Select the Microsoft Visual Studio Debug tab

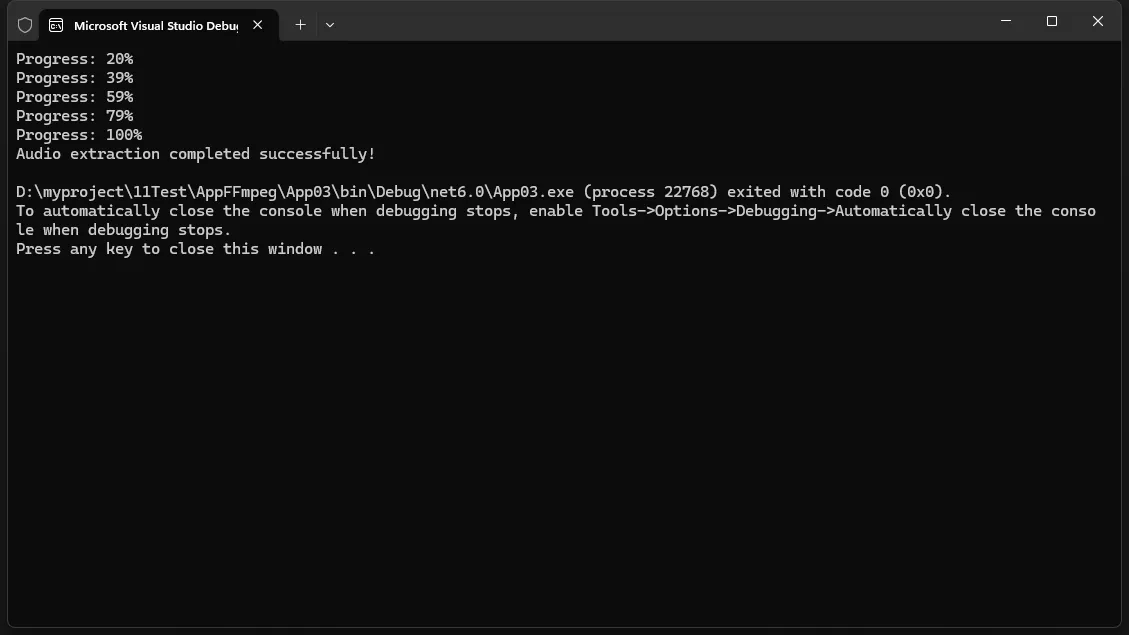(x=155, y=25)
